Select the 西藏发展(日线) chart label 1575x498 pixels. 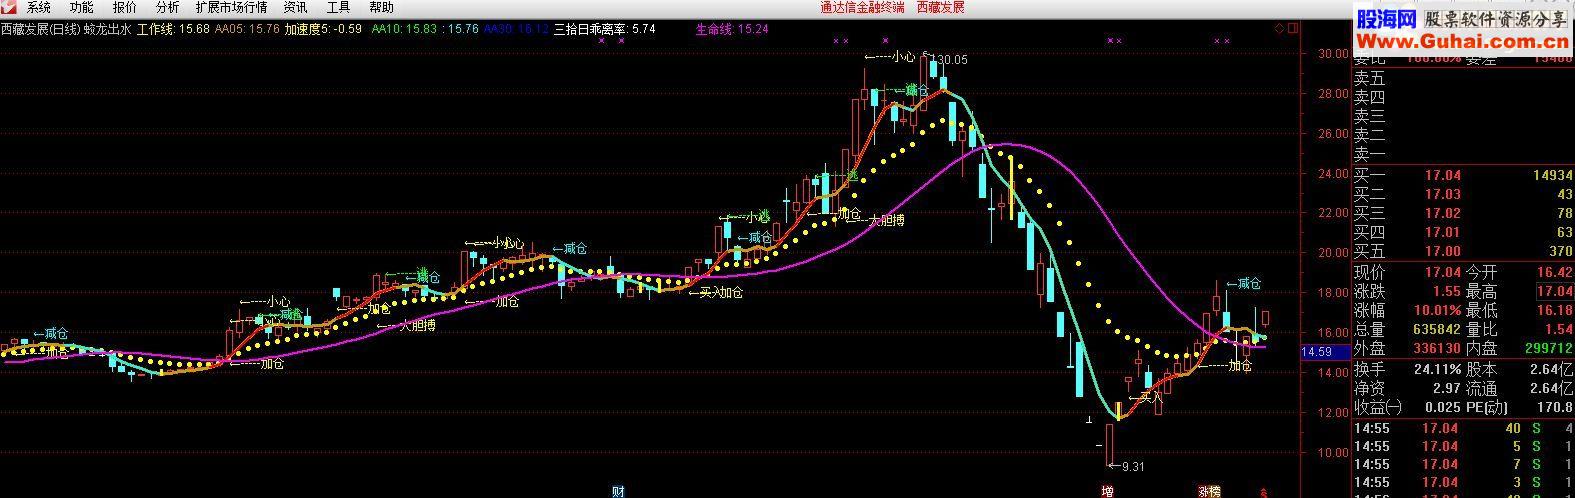[x=41, y=30]
